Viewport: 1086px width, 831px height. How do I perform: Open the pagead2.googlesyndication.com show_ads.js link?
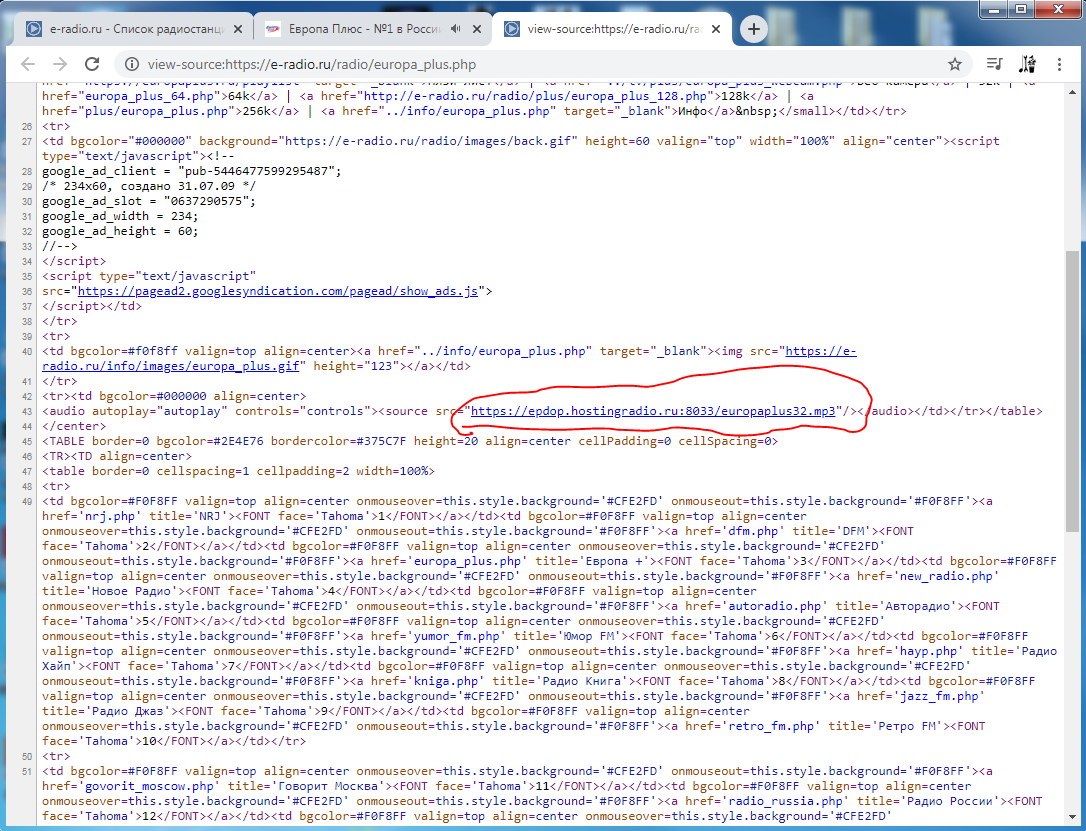point(278,291)
